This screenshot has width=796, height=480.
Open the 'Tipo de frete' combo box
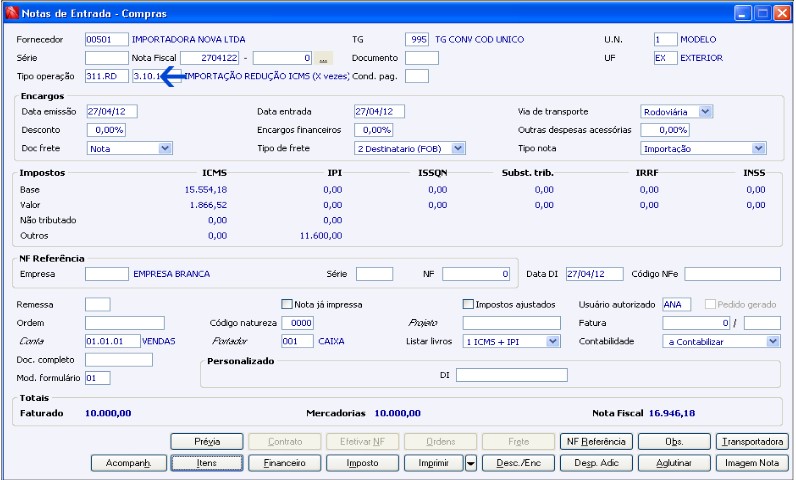pos(458,148)
